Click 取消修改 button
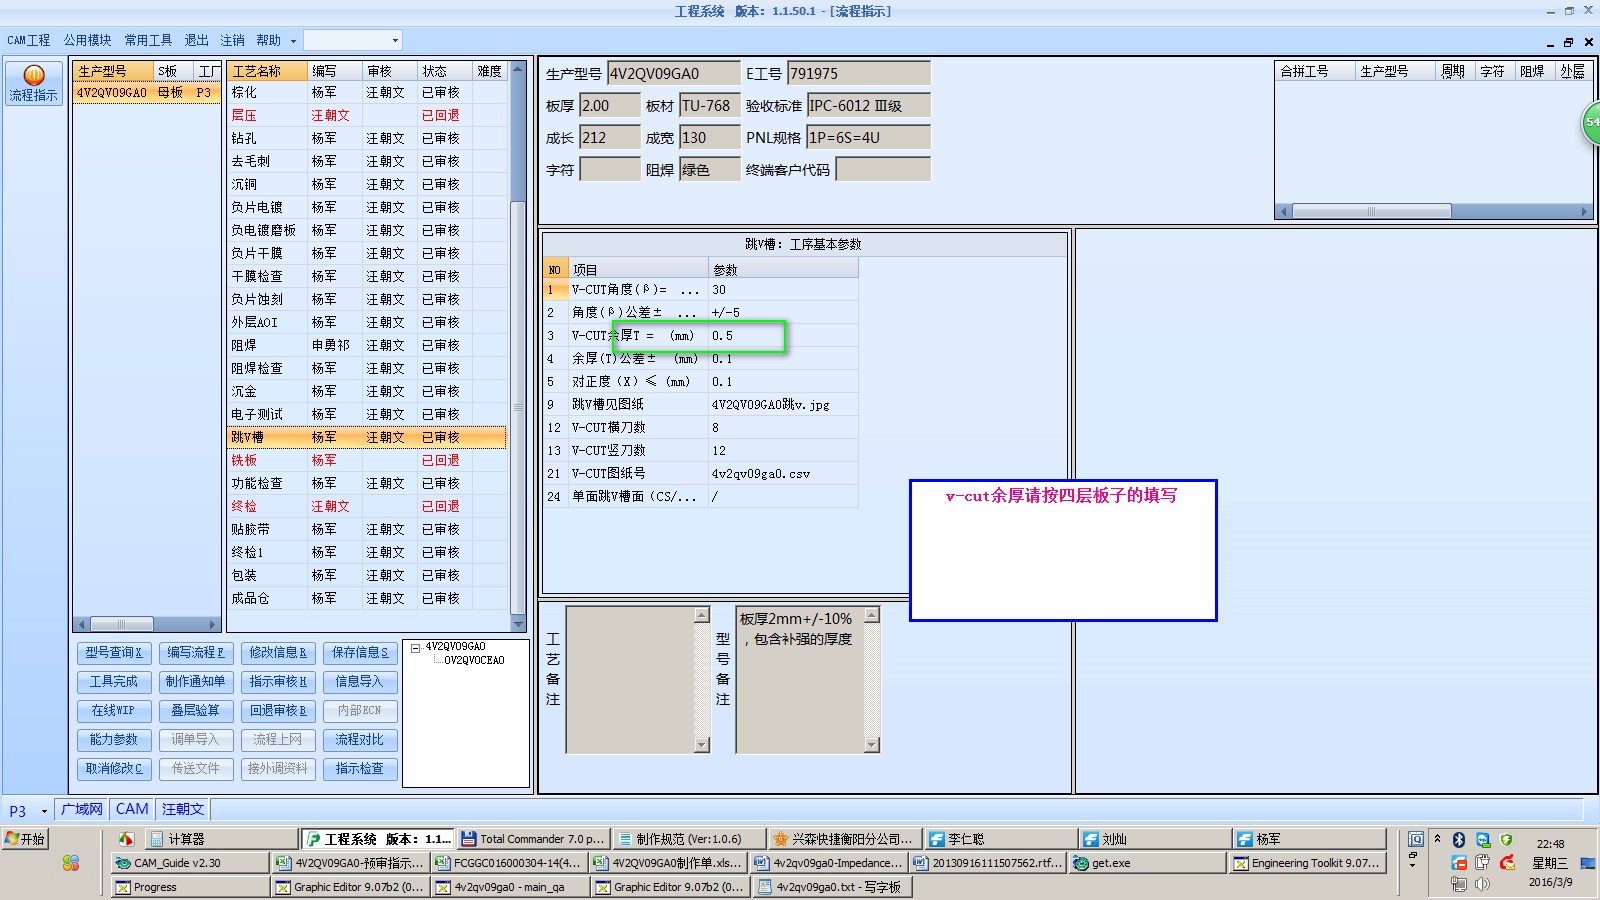The height and width of the screenshot is (900, 1600). pyautogui.click(x=114, y=769)
